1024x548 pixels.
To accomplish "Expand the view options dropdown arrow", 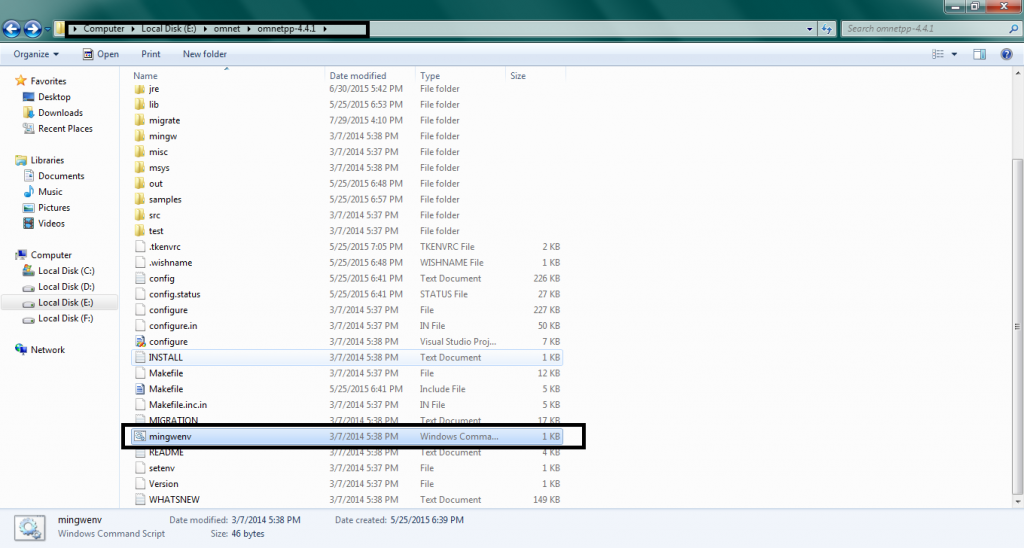I will click(955, 54).
